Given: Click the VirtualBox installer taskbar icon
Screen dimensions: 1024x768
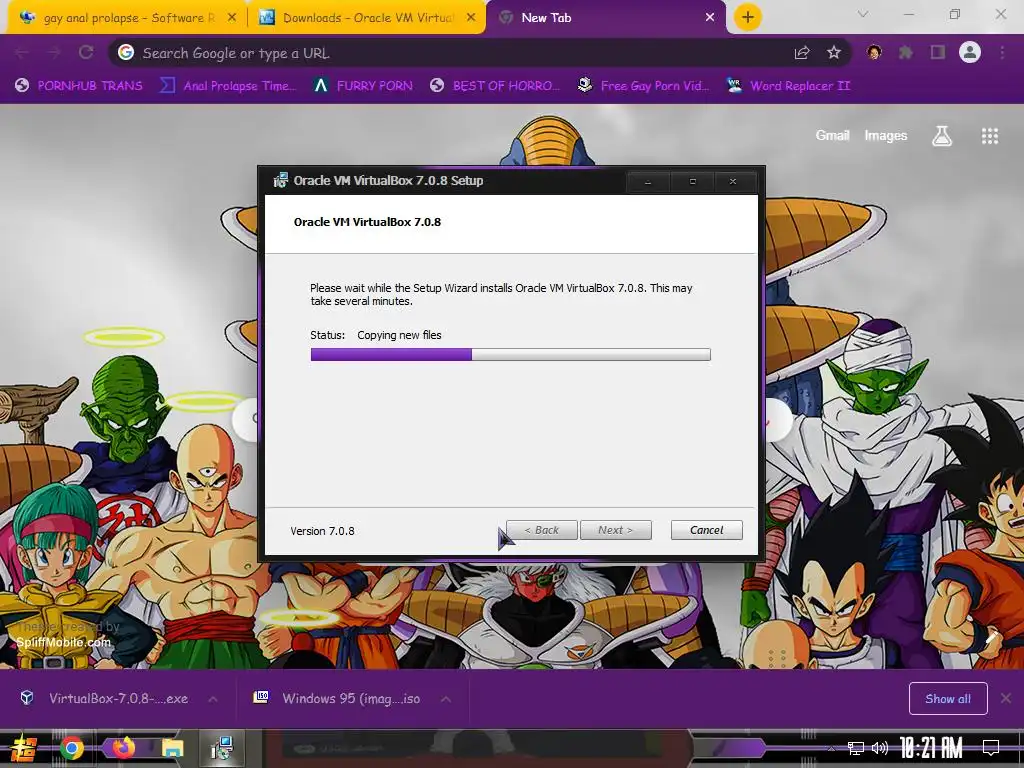Looking at the screenshot, I should pyautogui.click(x=222, y=748).
